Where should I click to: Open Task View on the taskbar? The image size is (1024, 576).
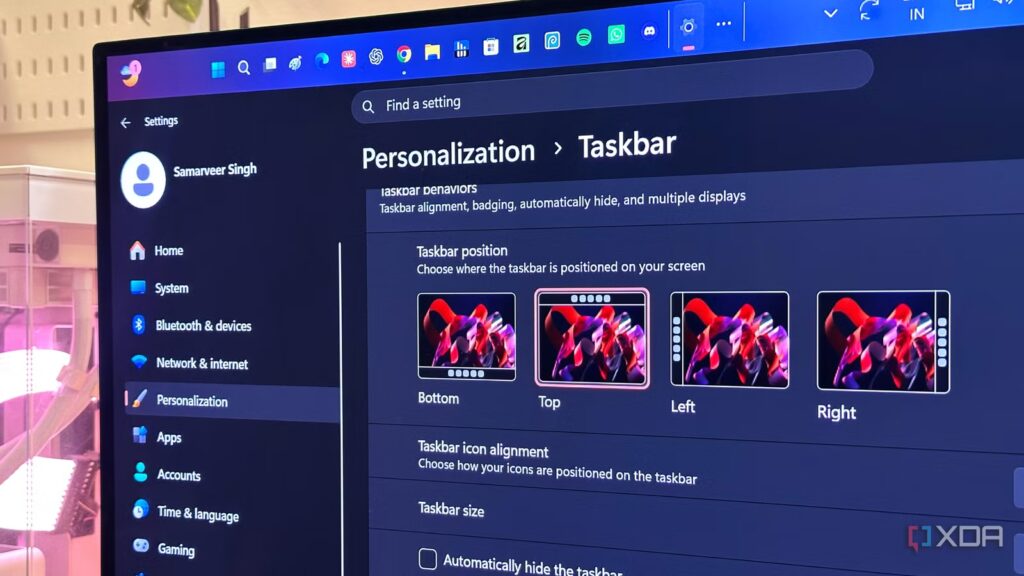click(x=270, y=64)
